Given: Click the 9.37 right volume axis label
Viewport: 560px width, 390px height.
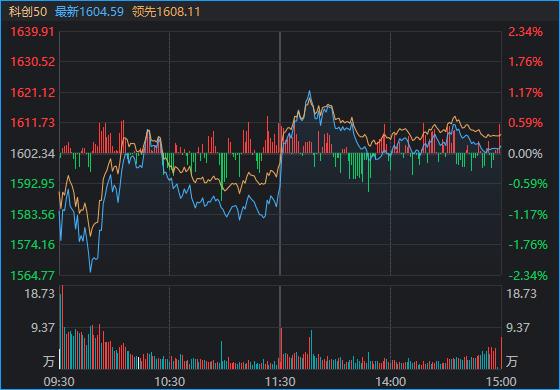Looking at the screenshot, I should [519, 328].
